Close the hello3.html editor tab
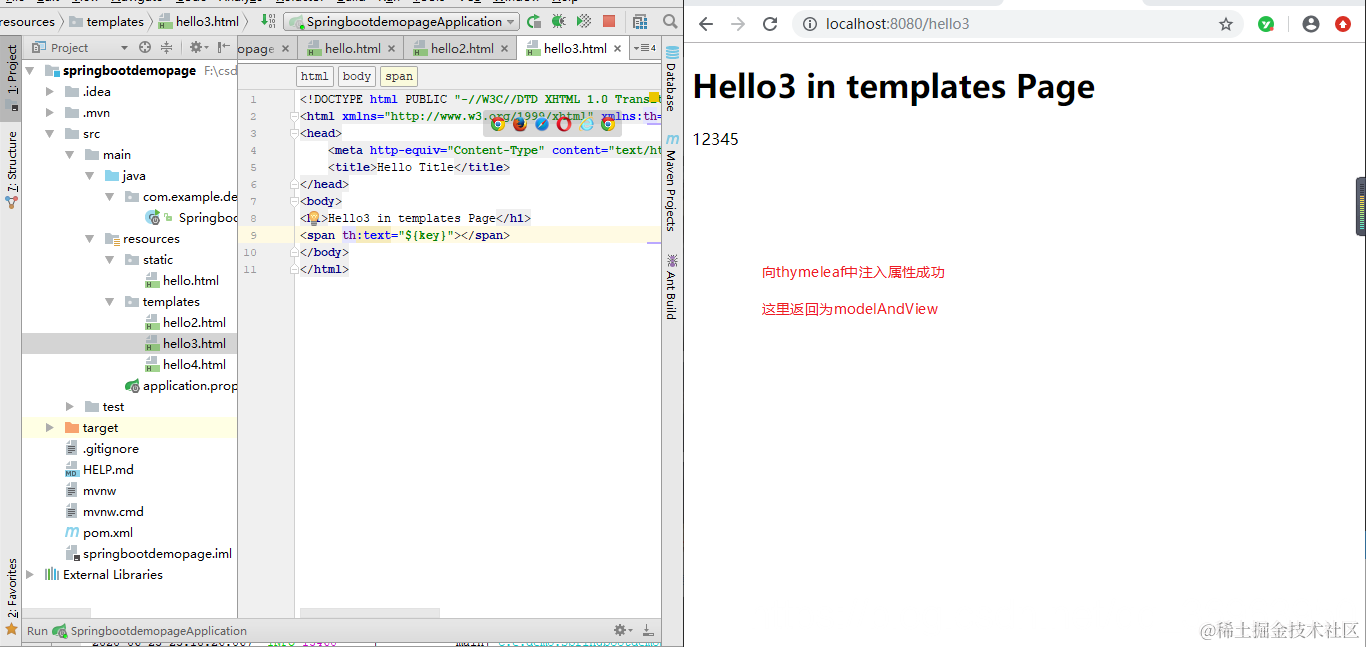 (x=617, y=48)
